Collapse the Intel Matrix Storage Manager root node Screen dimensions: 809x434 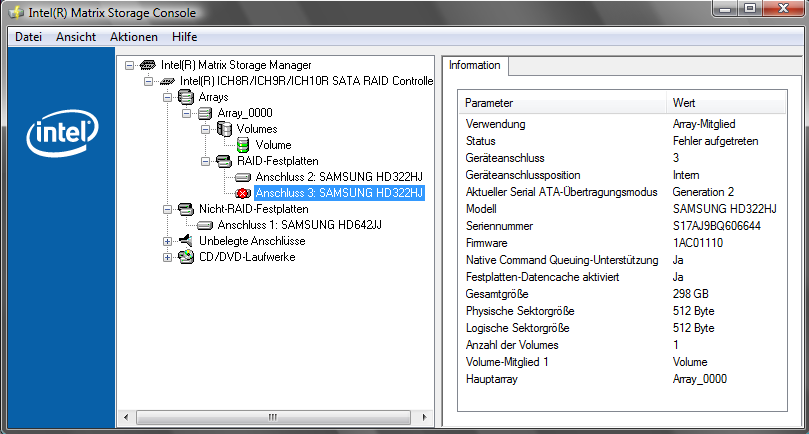pos(130,65)
